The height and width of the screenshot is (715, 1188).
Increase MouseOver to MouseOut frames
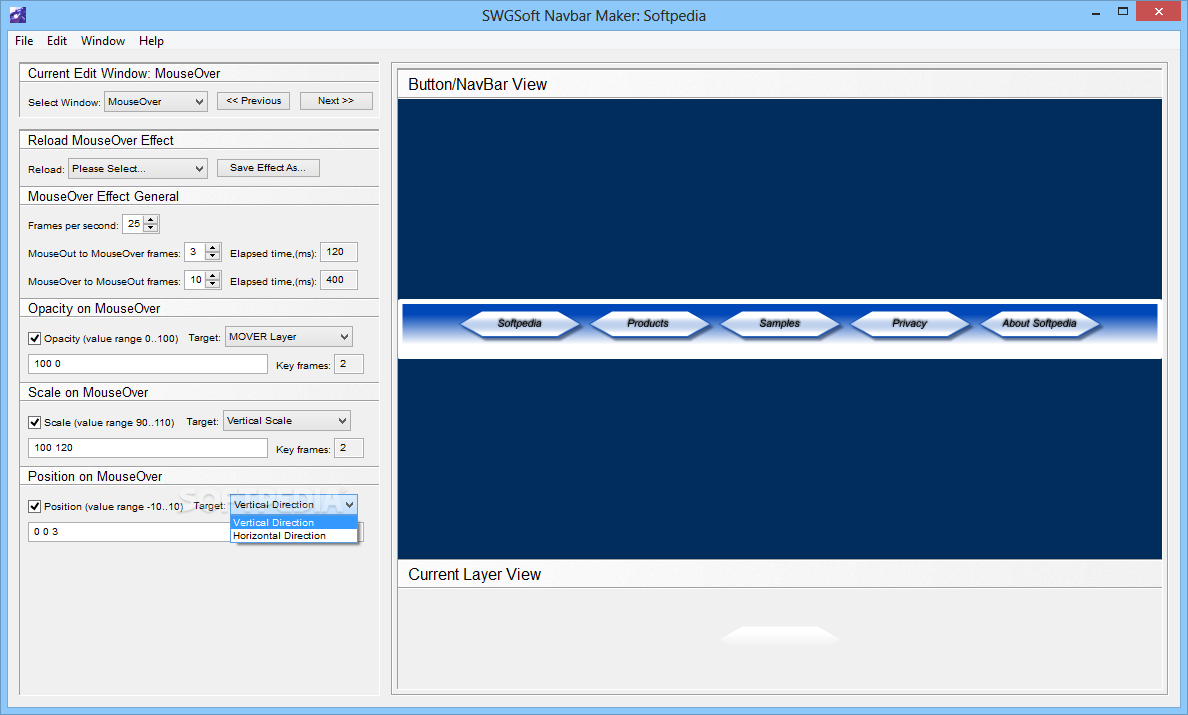click(x=213, y=276)
